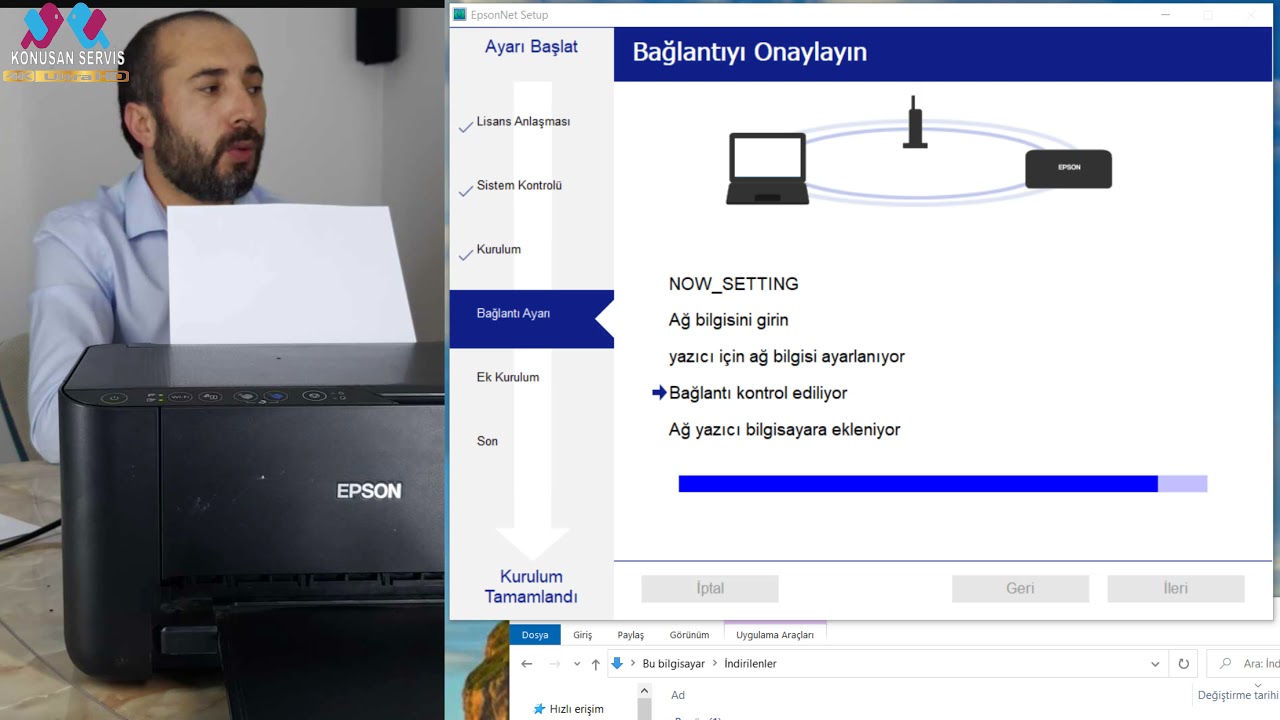Go back in File Explorer
The image size is (1280, 720).
527,664
